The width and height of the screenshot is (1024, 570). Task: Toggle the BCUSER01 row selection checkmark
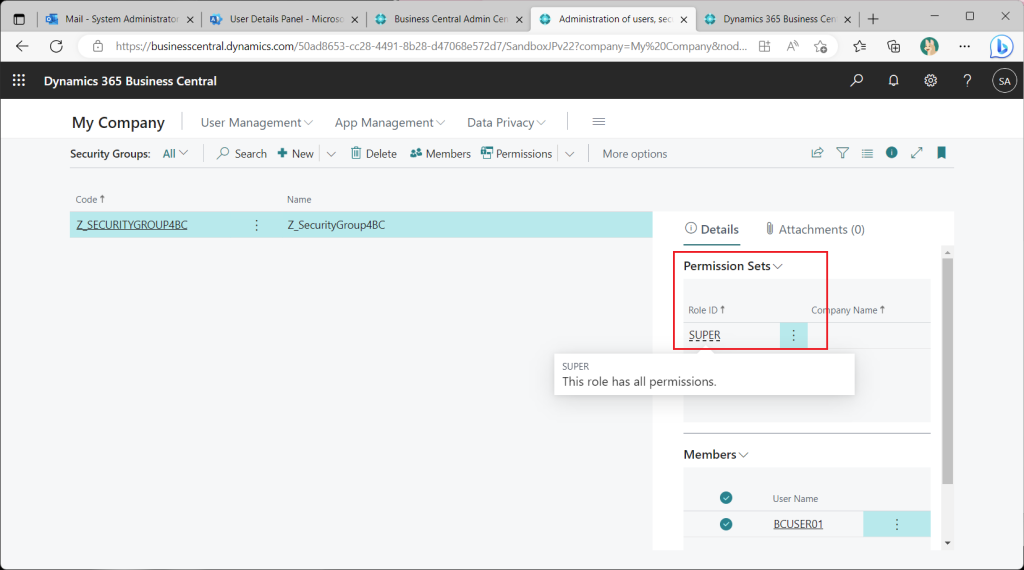click(726, 524)
